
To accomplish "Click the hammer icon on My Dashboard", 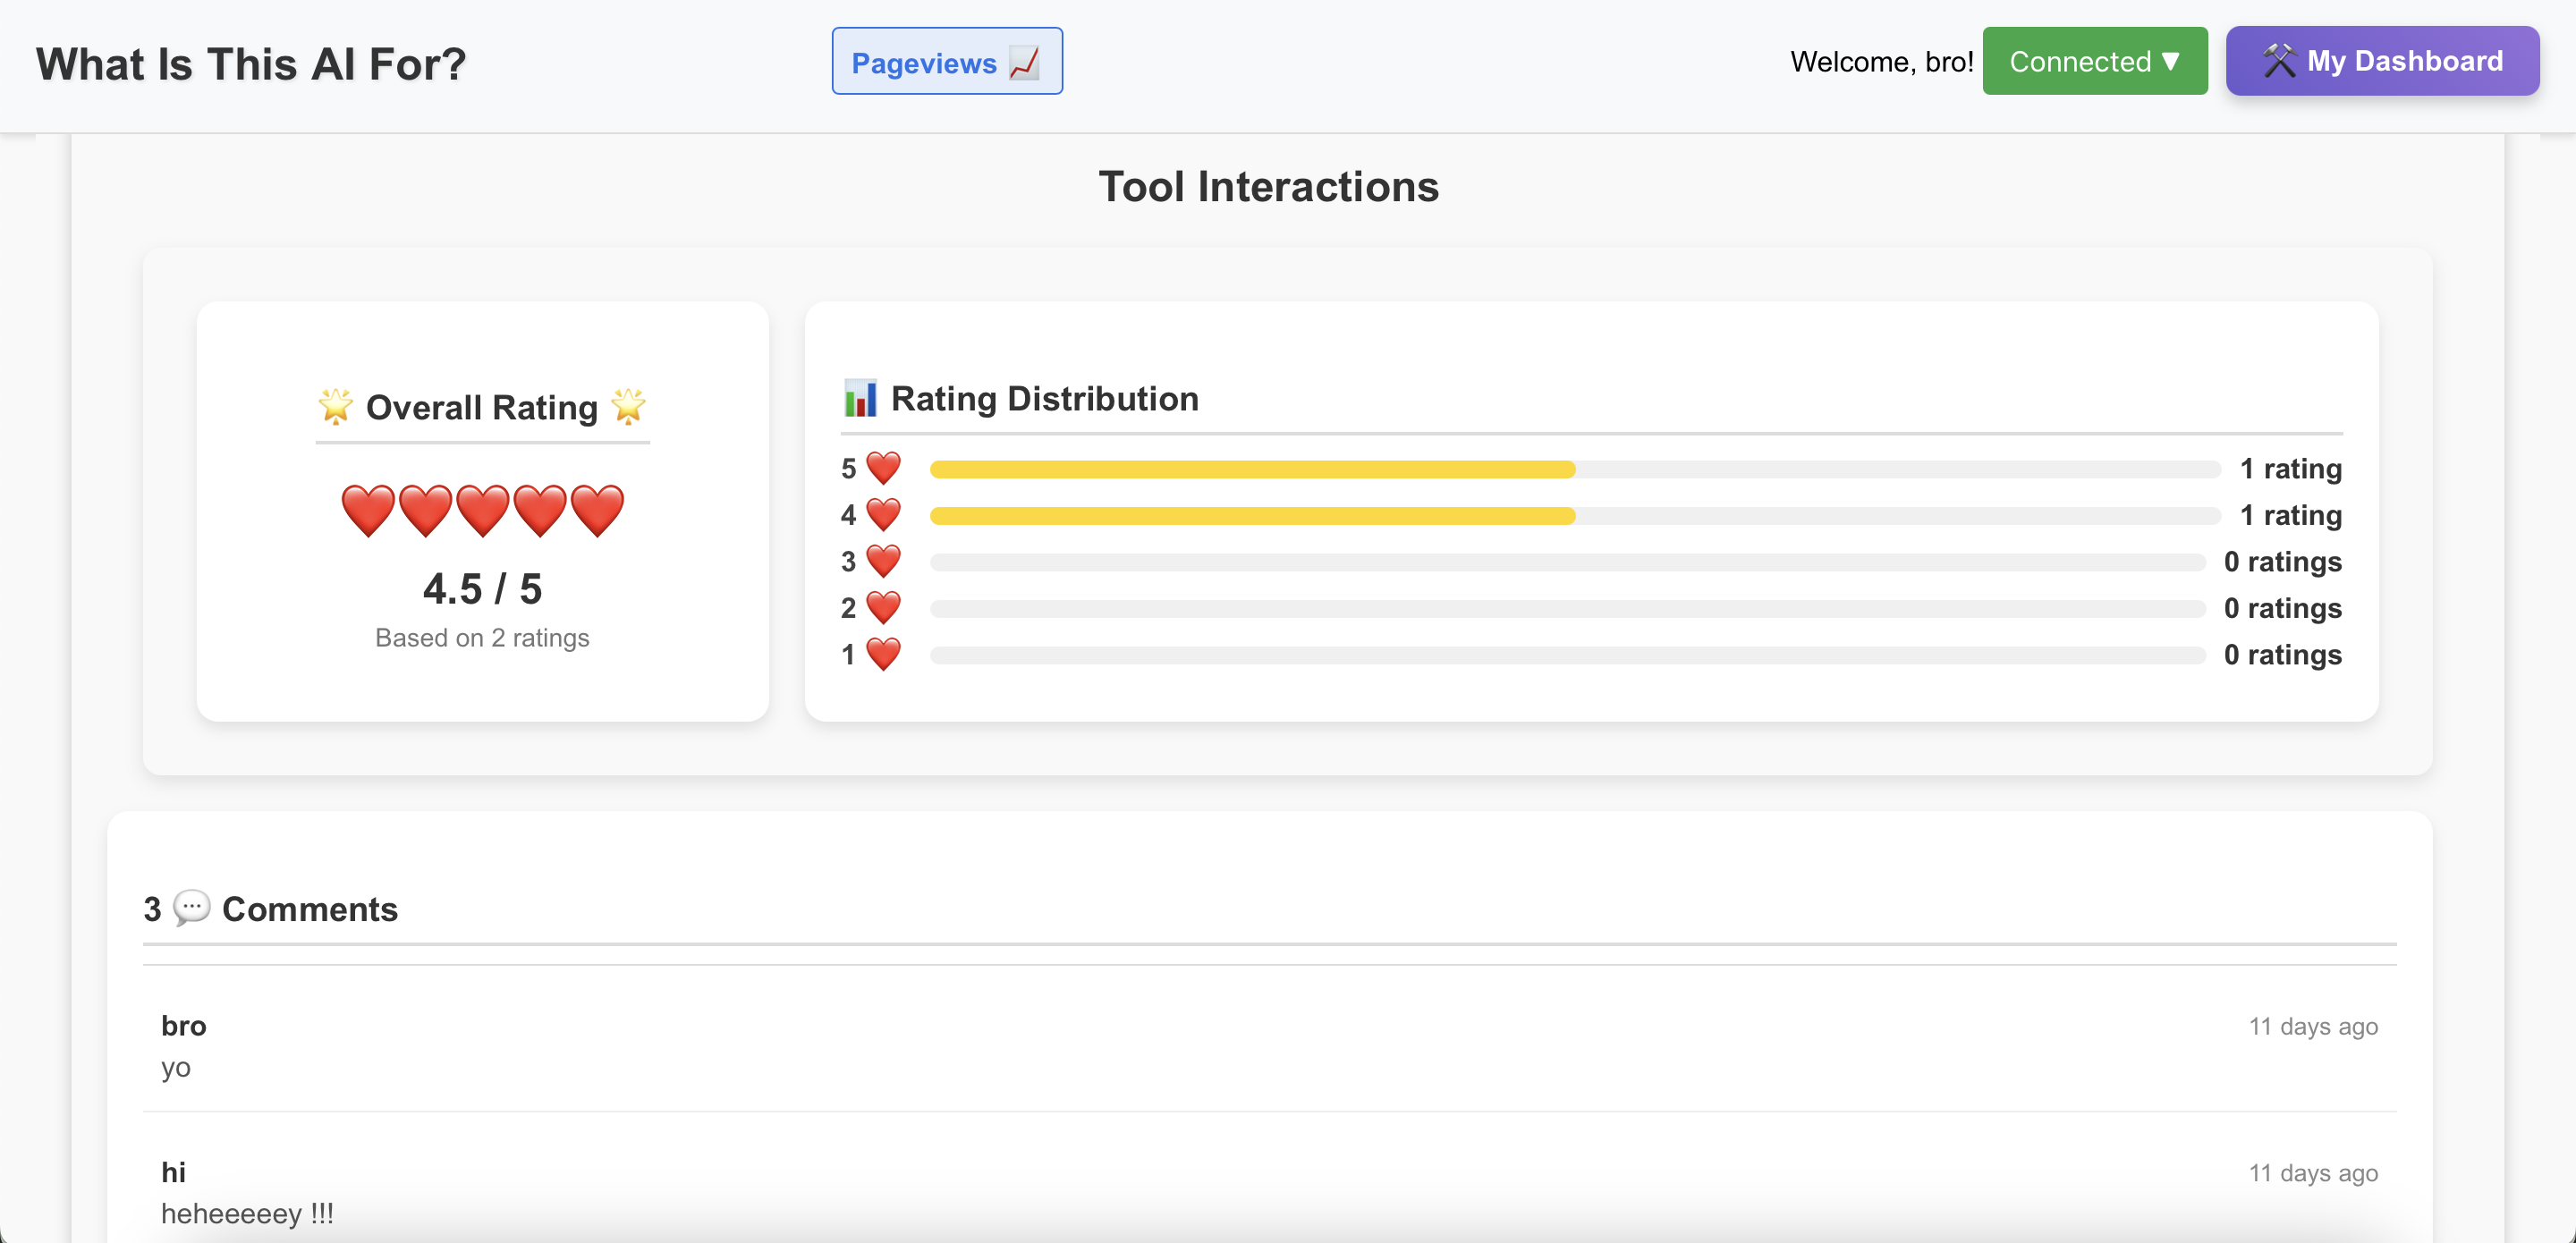I will (x=2279, y=61).
